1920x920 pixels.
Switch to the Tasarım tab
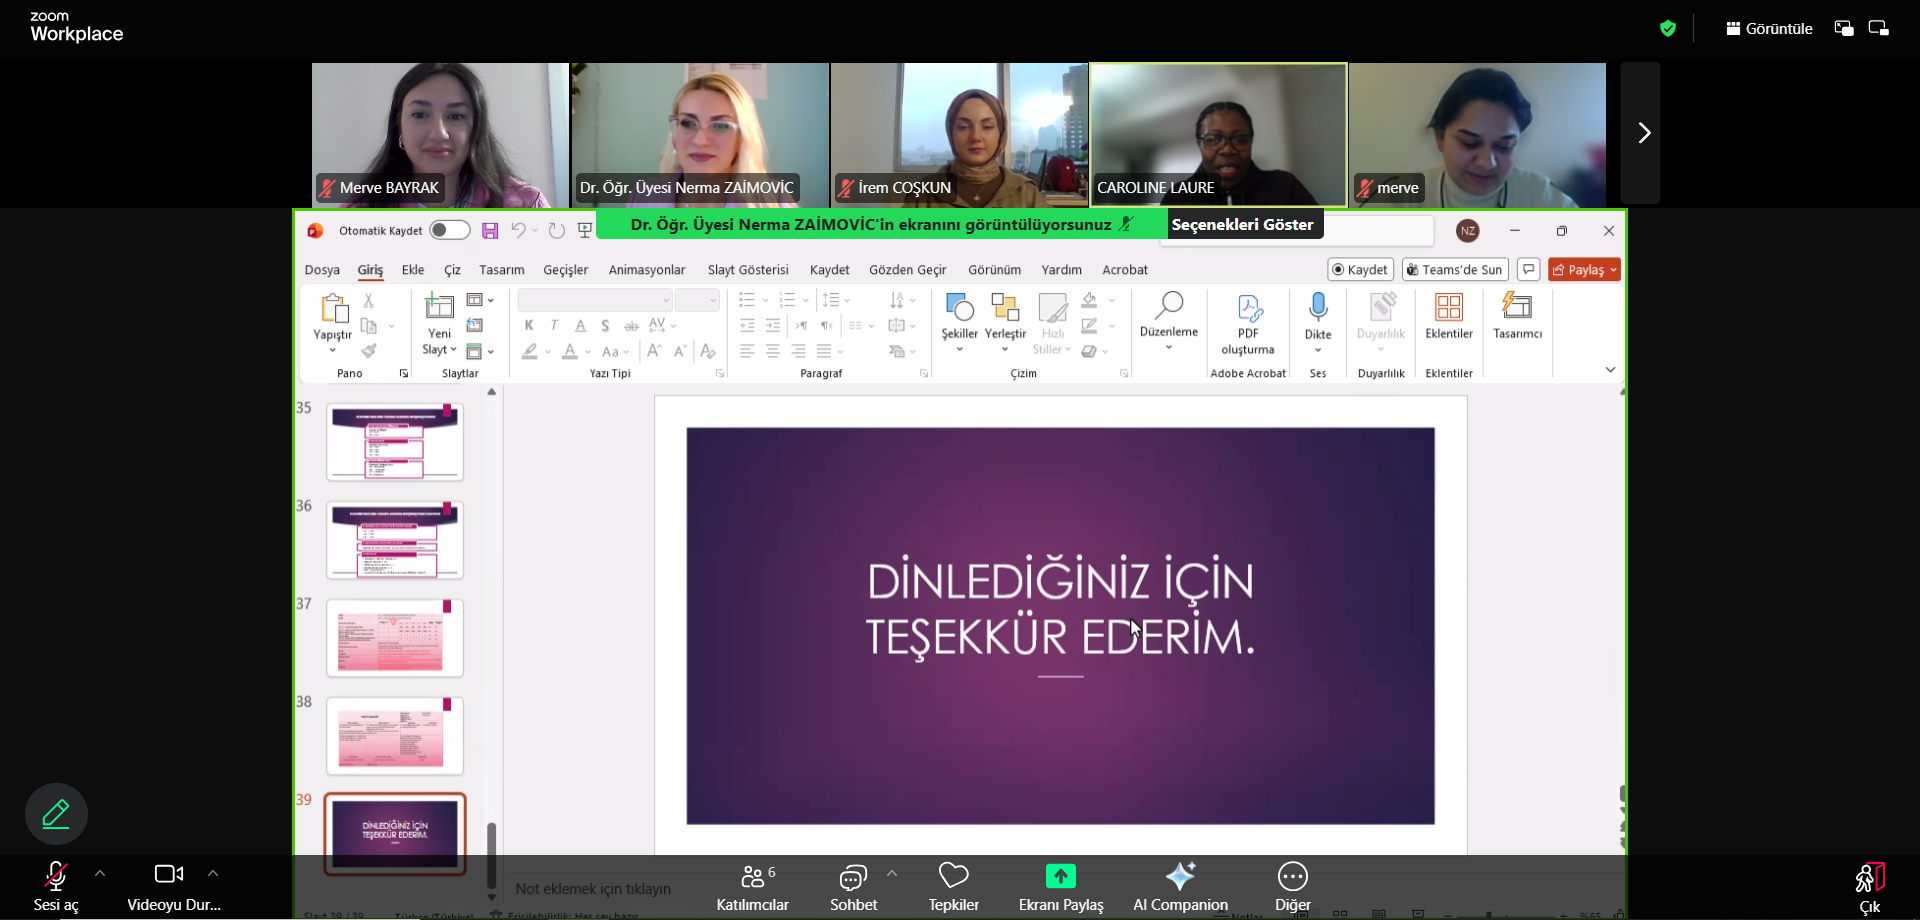(x=501, y=270)
